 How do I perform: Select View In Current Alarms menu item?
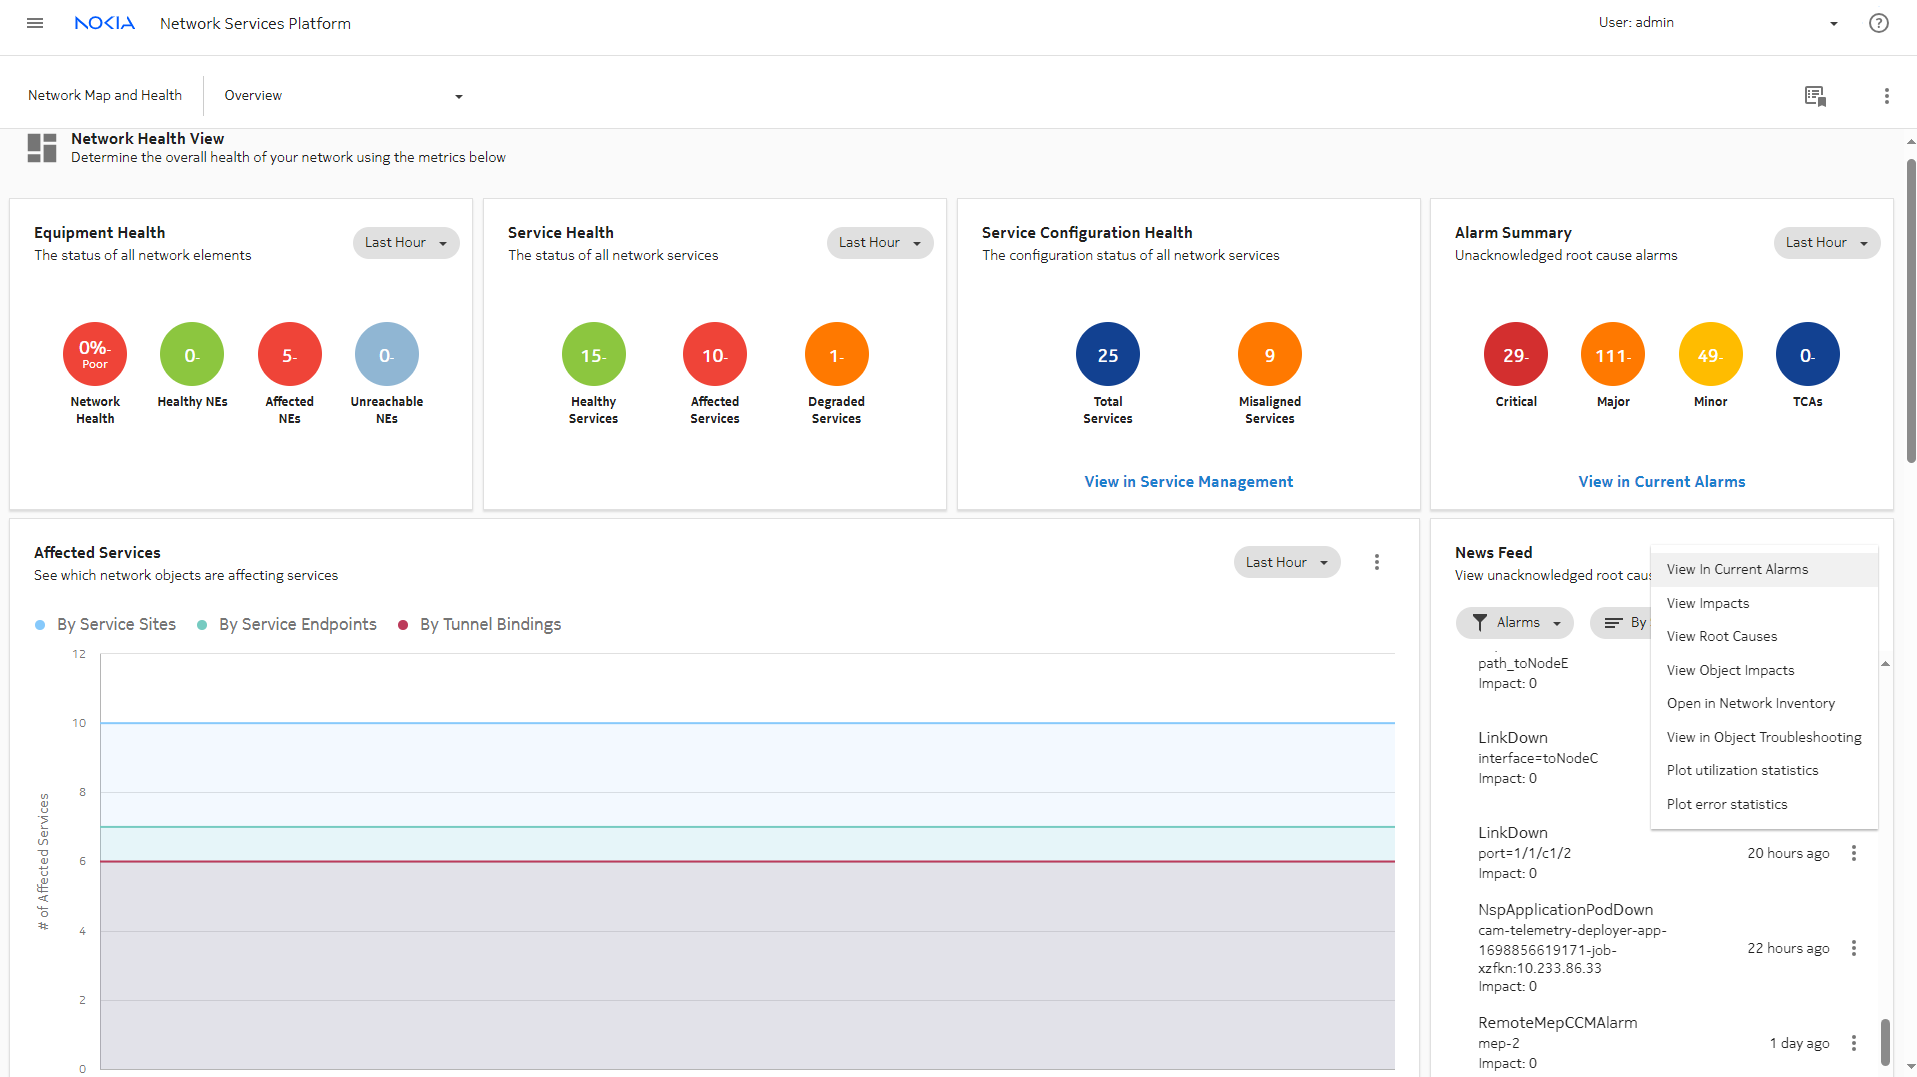1764,570
